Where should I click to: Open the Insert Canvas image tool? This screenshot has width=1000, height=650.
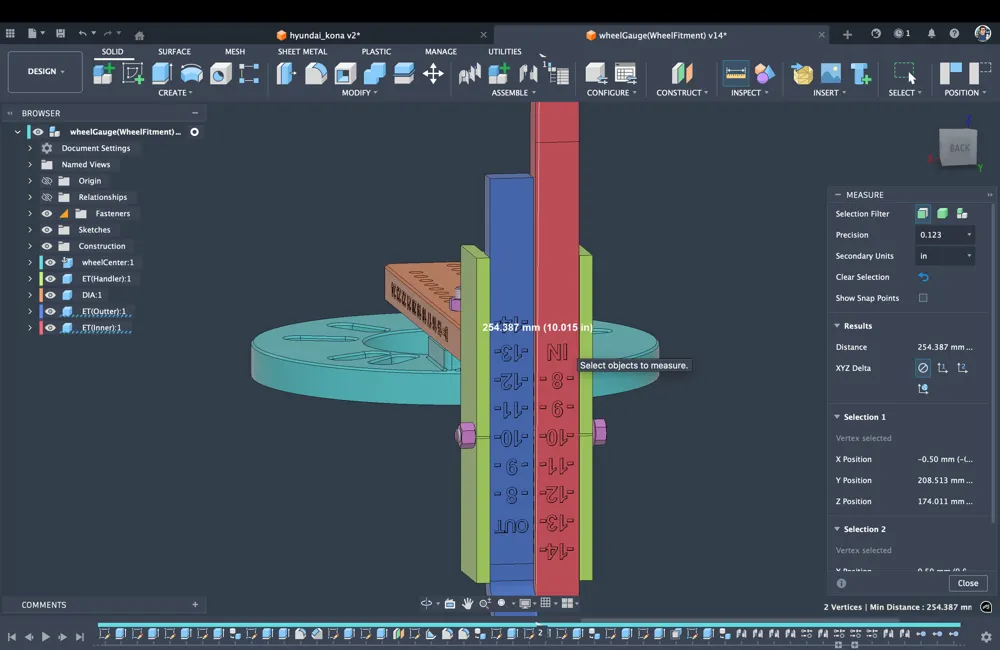coord(831,73)
